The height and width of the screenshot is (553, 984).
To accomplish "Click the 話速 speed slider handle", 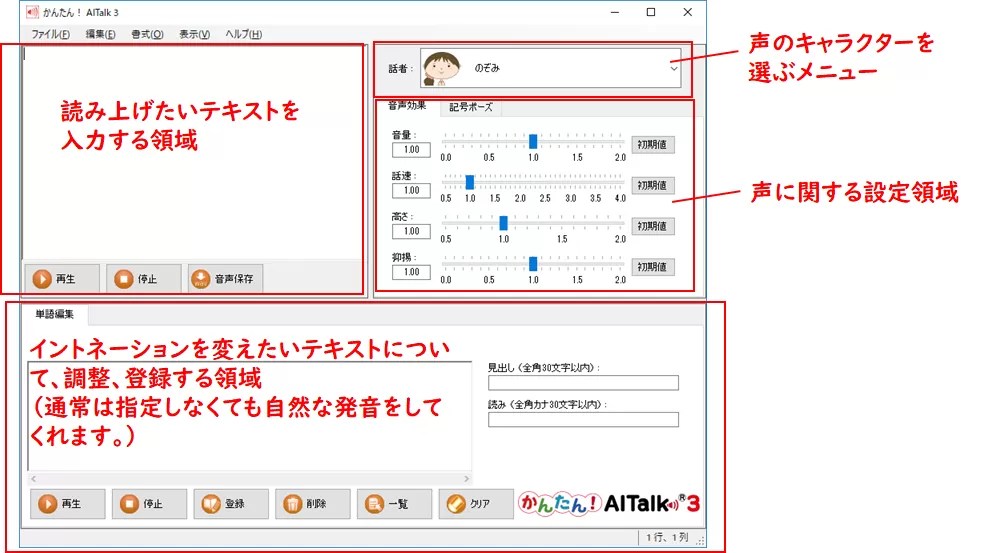I will coord(469,182).
